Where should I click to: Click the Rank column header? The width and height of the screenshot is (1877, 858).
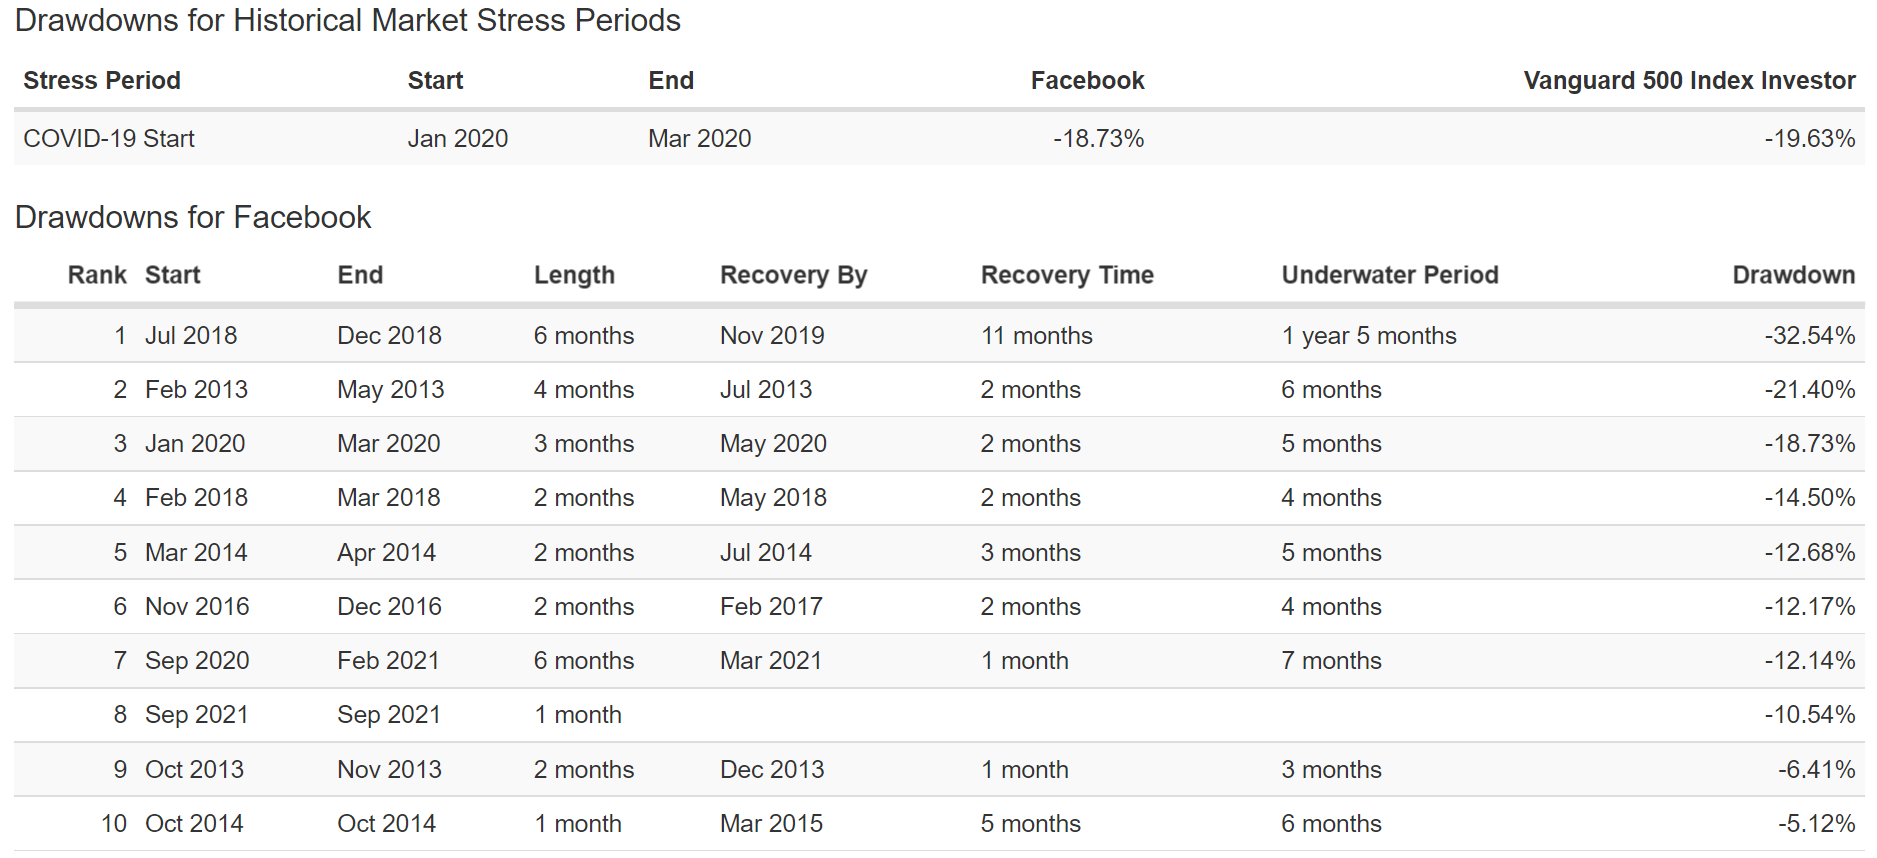pyautogui.click(x=97, y=275)
